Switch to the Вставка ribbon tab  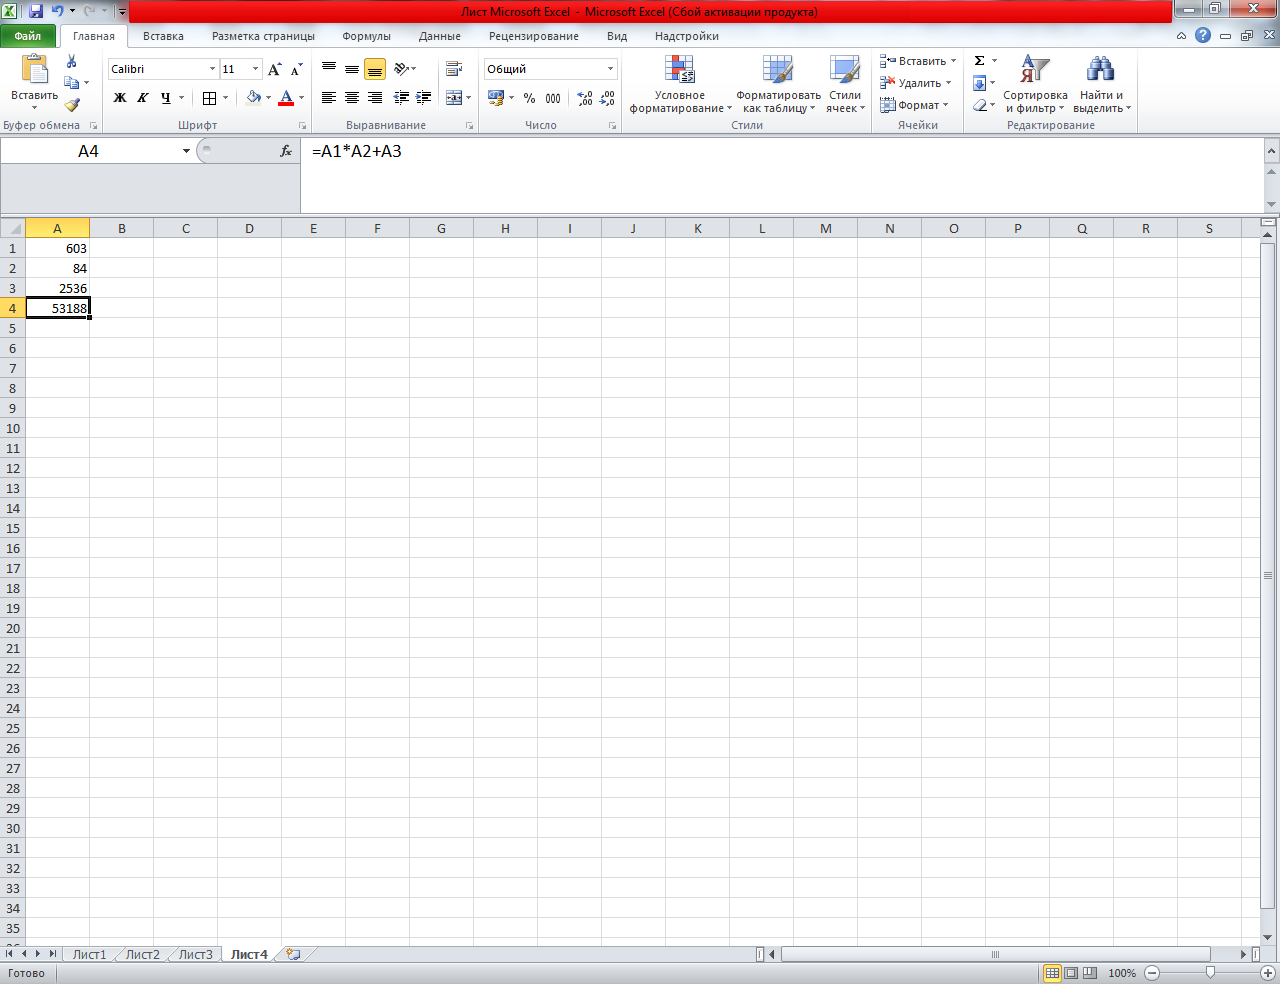pyautogui.click(x=163, y=36)
